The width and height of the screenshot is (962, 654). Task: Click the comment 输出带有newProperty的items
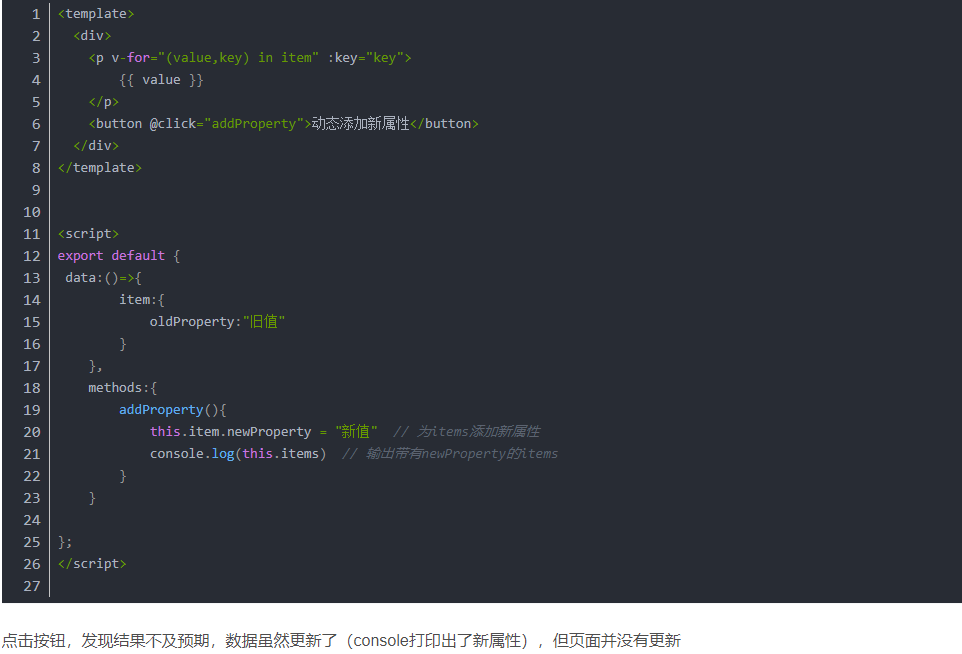[x=450, y=454]
